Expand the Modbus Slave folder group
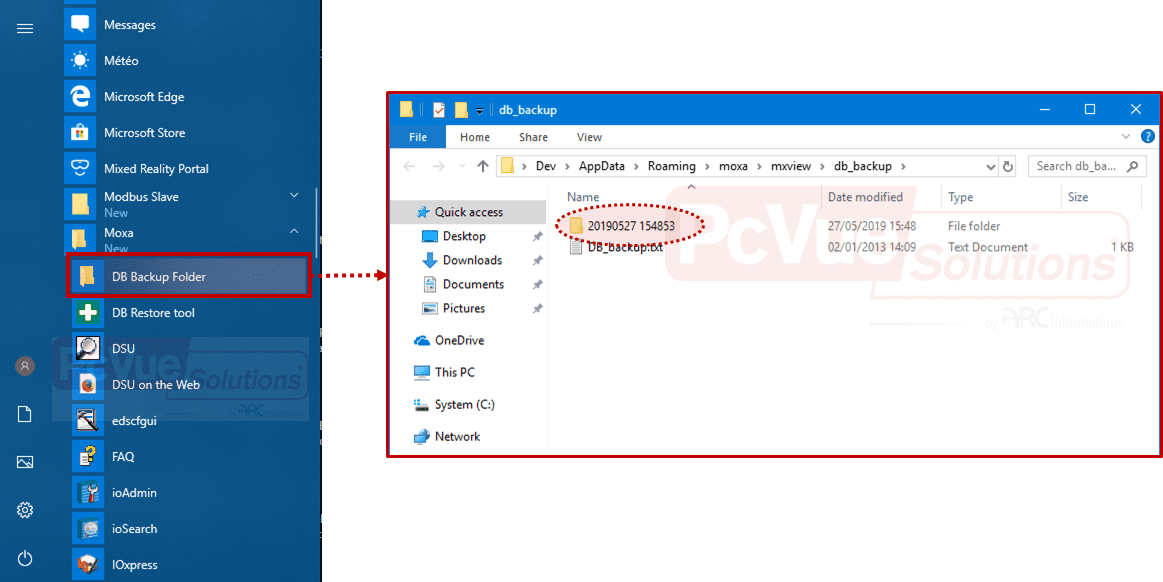The image size is (1163, 582). tap(294, 196)
